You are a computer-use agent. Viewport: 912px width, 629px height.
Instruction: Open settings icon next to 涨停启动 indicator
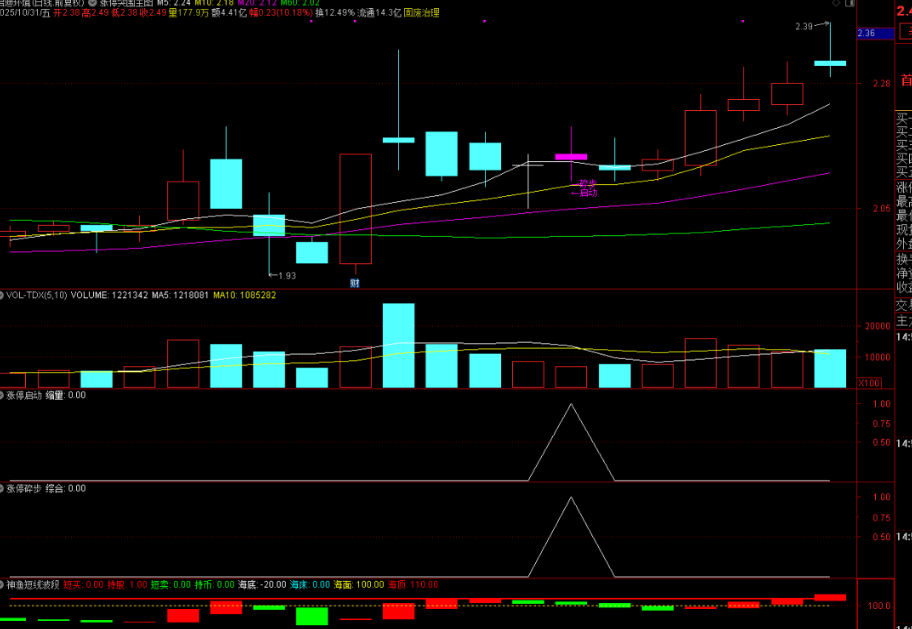(3, 395)
